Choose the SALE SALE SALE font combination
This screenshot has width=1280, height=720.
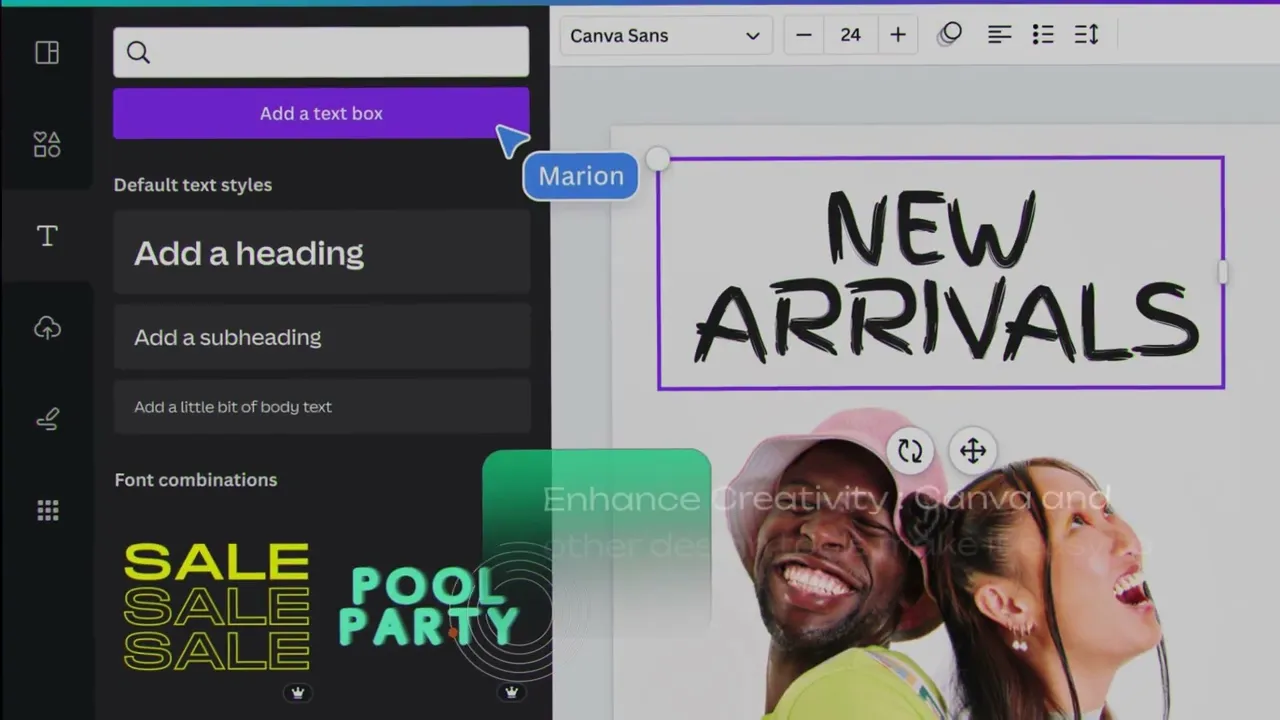(x=216, y=606)
